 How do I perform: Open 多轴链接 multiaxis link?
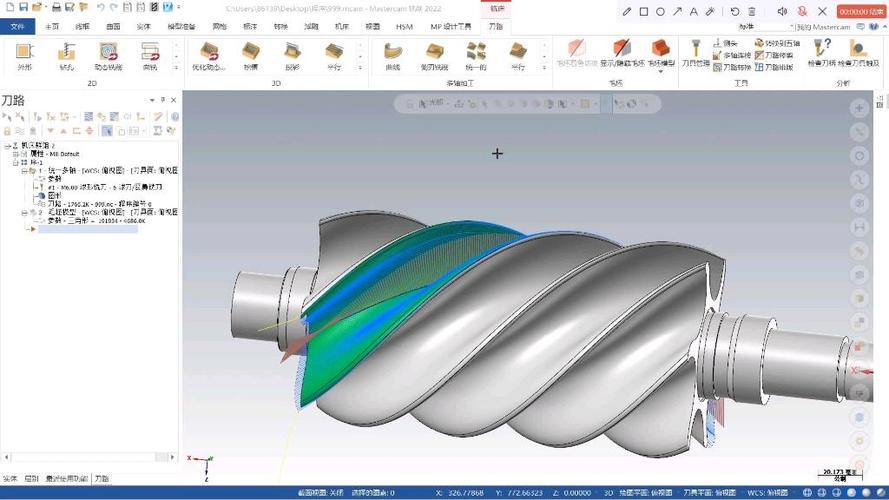pyautogui.click(x=732, y=55)
